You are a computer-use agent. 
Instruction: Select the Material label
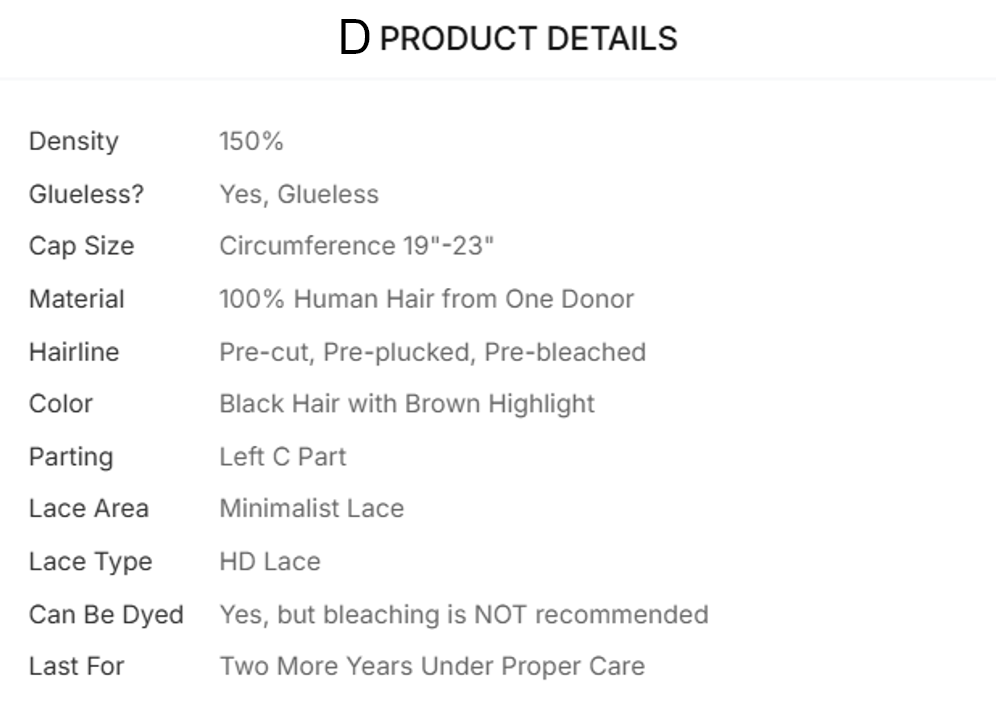pos(77,299)
